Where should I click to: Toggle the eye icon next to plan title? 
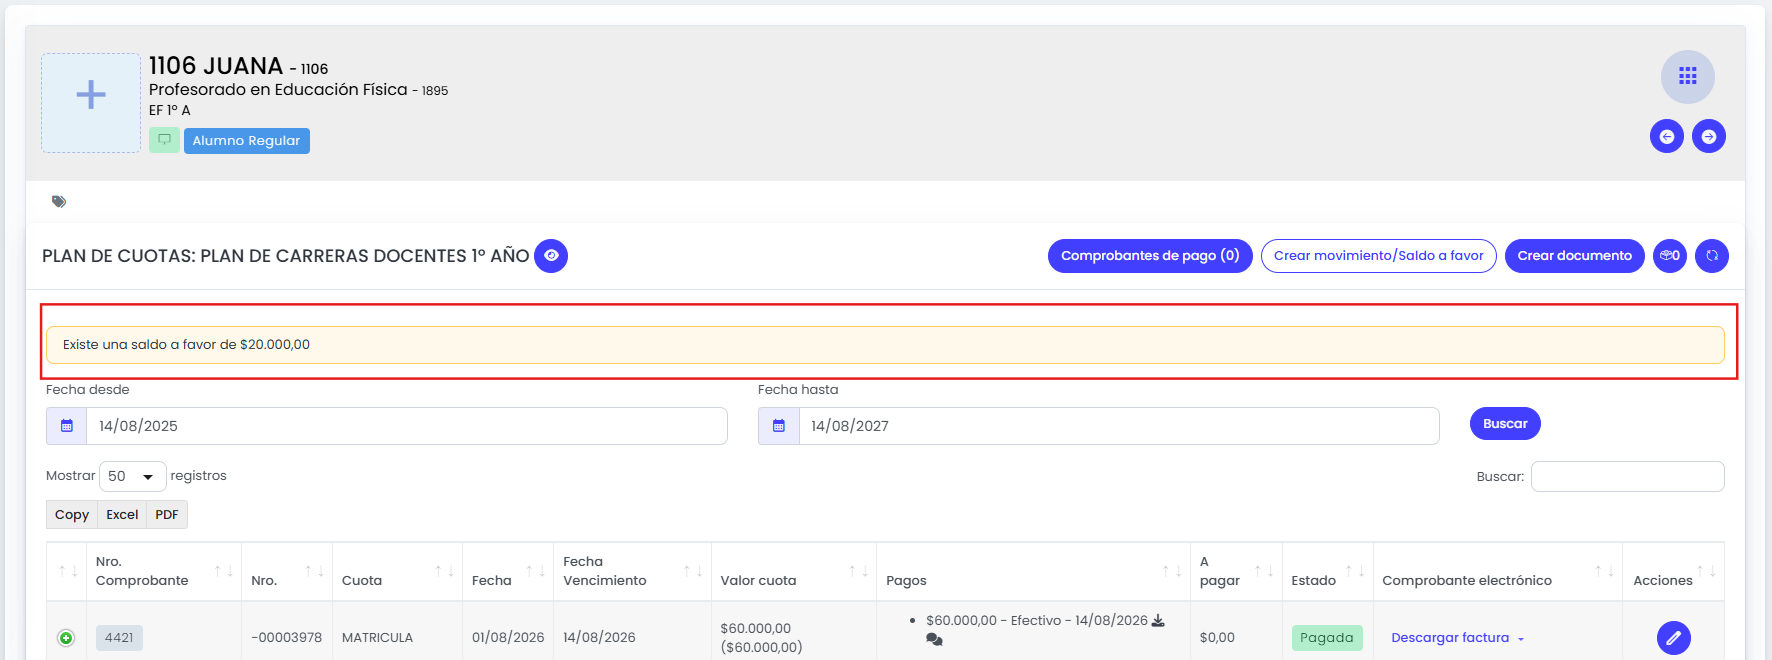[x=551, y=256]
